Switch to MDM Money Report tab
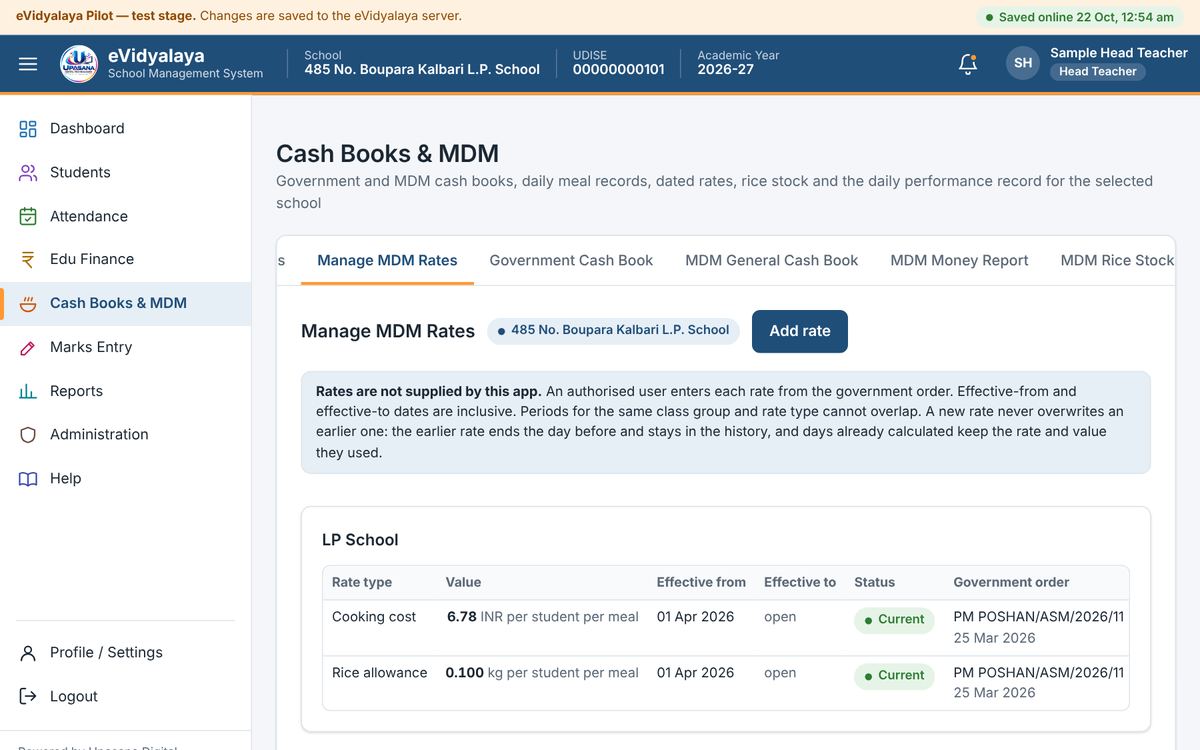The image size is (1200, 750). [959, 260]
